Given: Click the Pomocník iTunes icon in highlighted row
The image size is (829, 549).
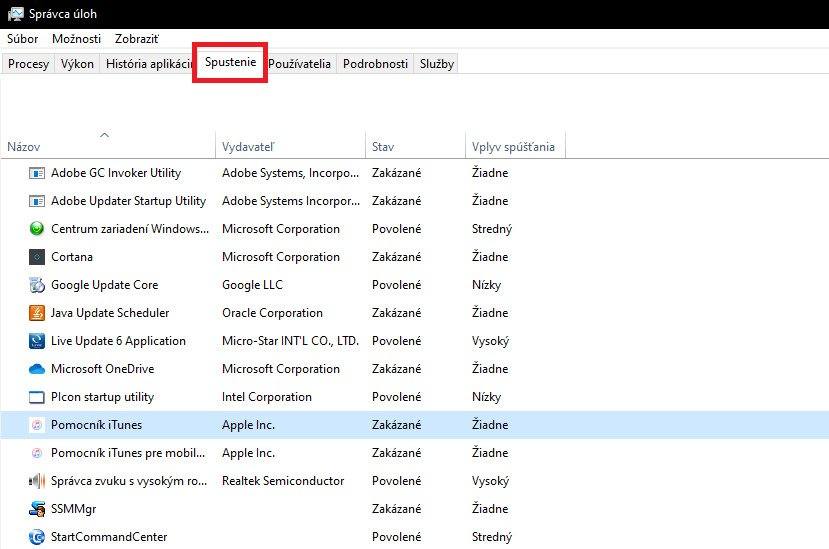Looking at the screenshot, I should pos(36,425).
